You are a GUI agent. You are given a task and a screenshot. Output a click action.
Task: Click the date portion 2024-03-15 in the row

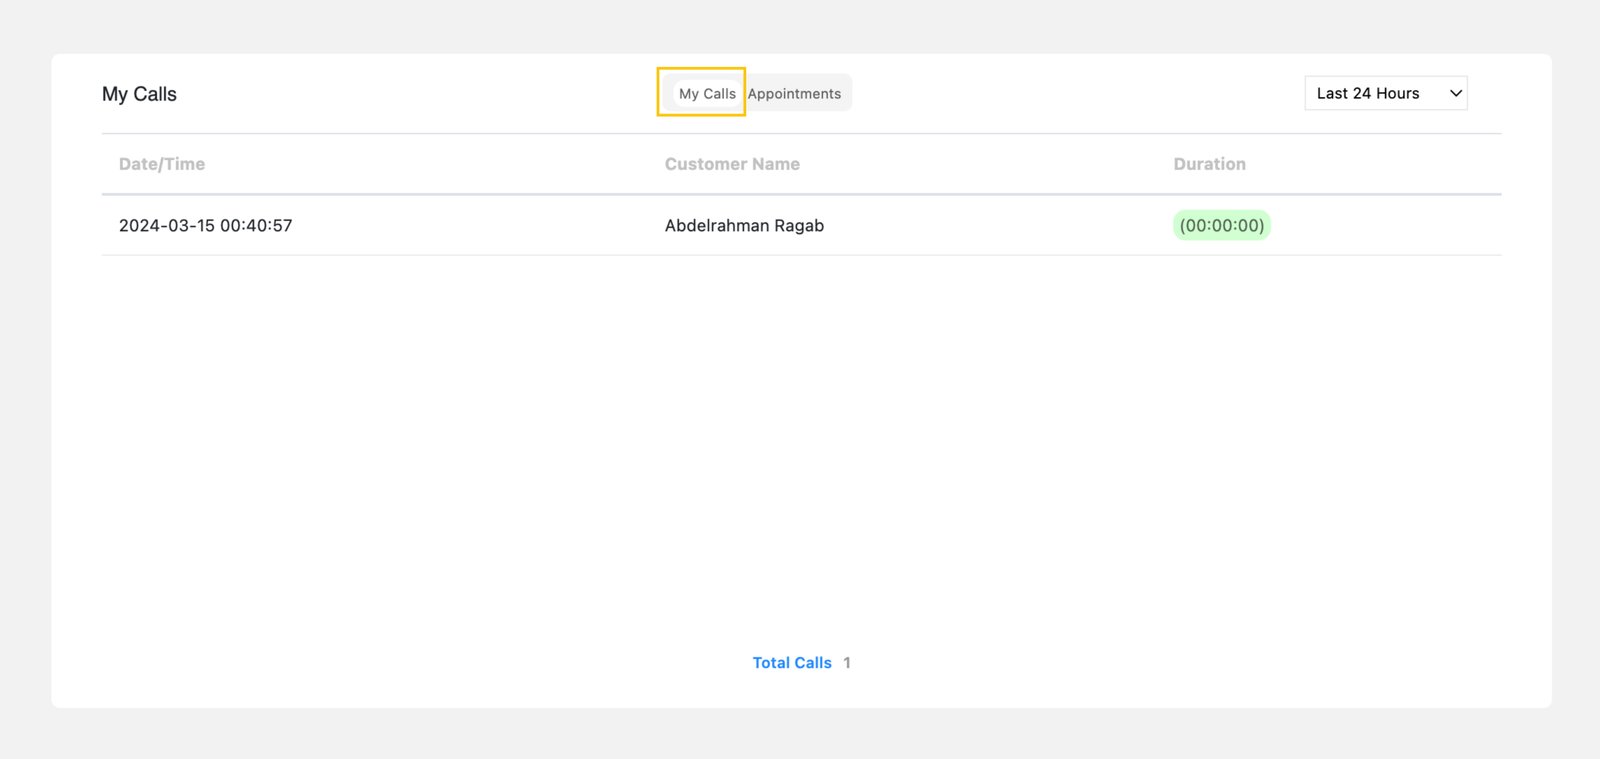point(167,226)
